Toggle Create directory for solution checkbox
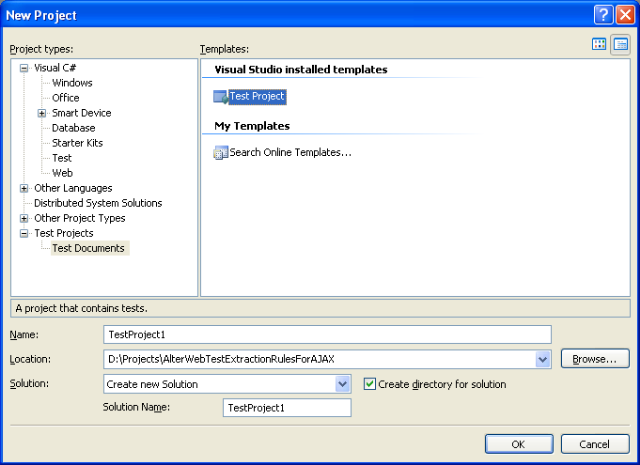The width and height of the screenshot is (640, 465). click(370, 384)
